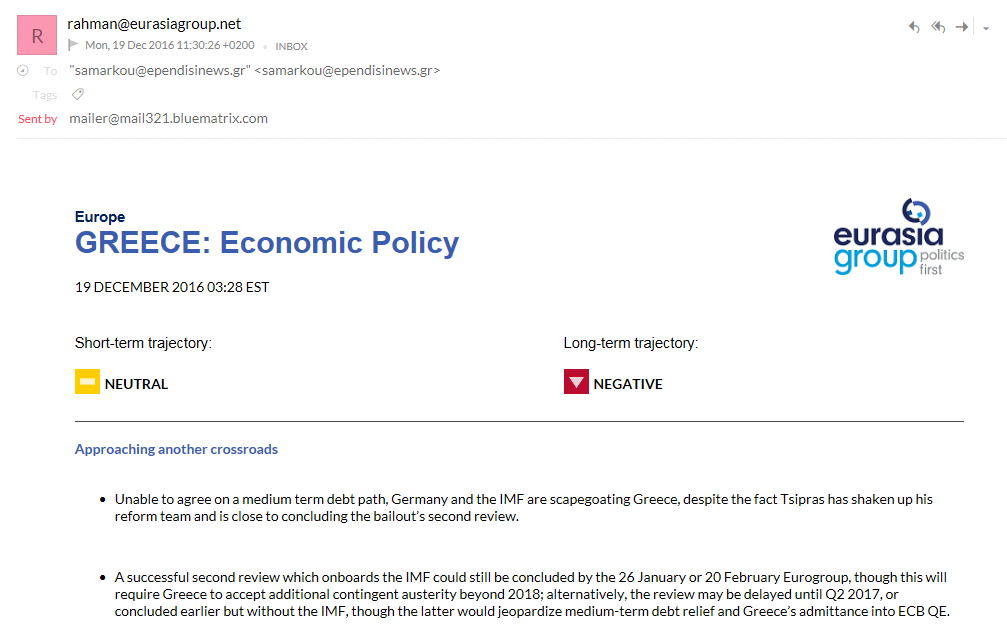Viewport: 1007px width, 638px height.
Task: Click the reply arrow icon
Action: coord(914,27)
